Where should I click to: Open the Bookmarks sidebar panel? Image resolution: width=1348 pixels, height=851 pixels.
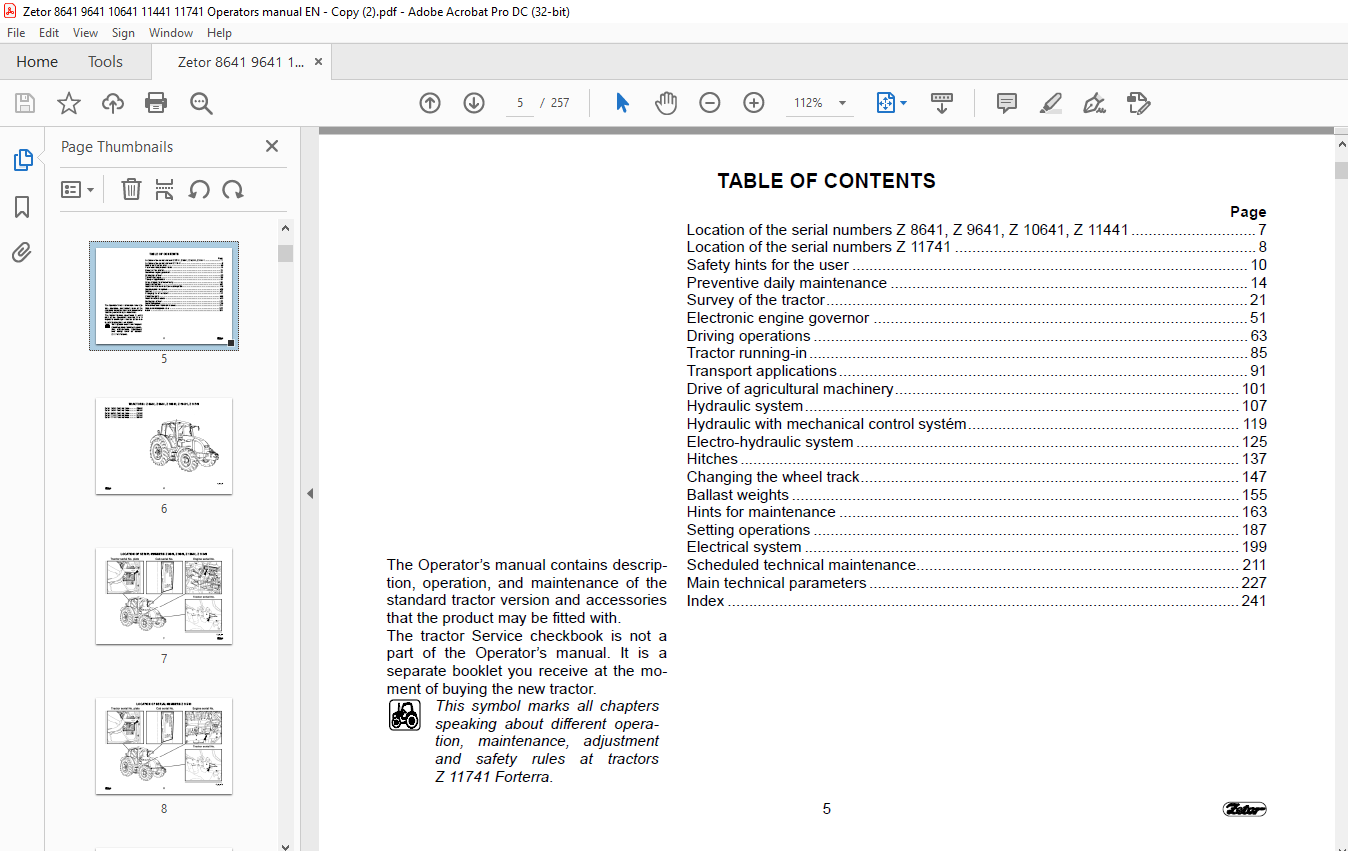click(x=22, y=207)
